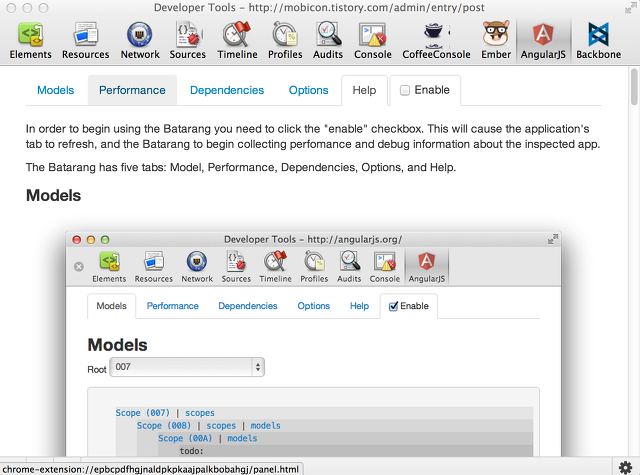Open the Console panel in the main toolbar
The width and height of the screenshot is (640, 475).
click(x=373, y=41)
